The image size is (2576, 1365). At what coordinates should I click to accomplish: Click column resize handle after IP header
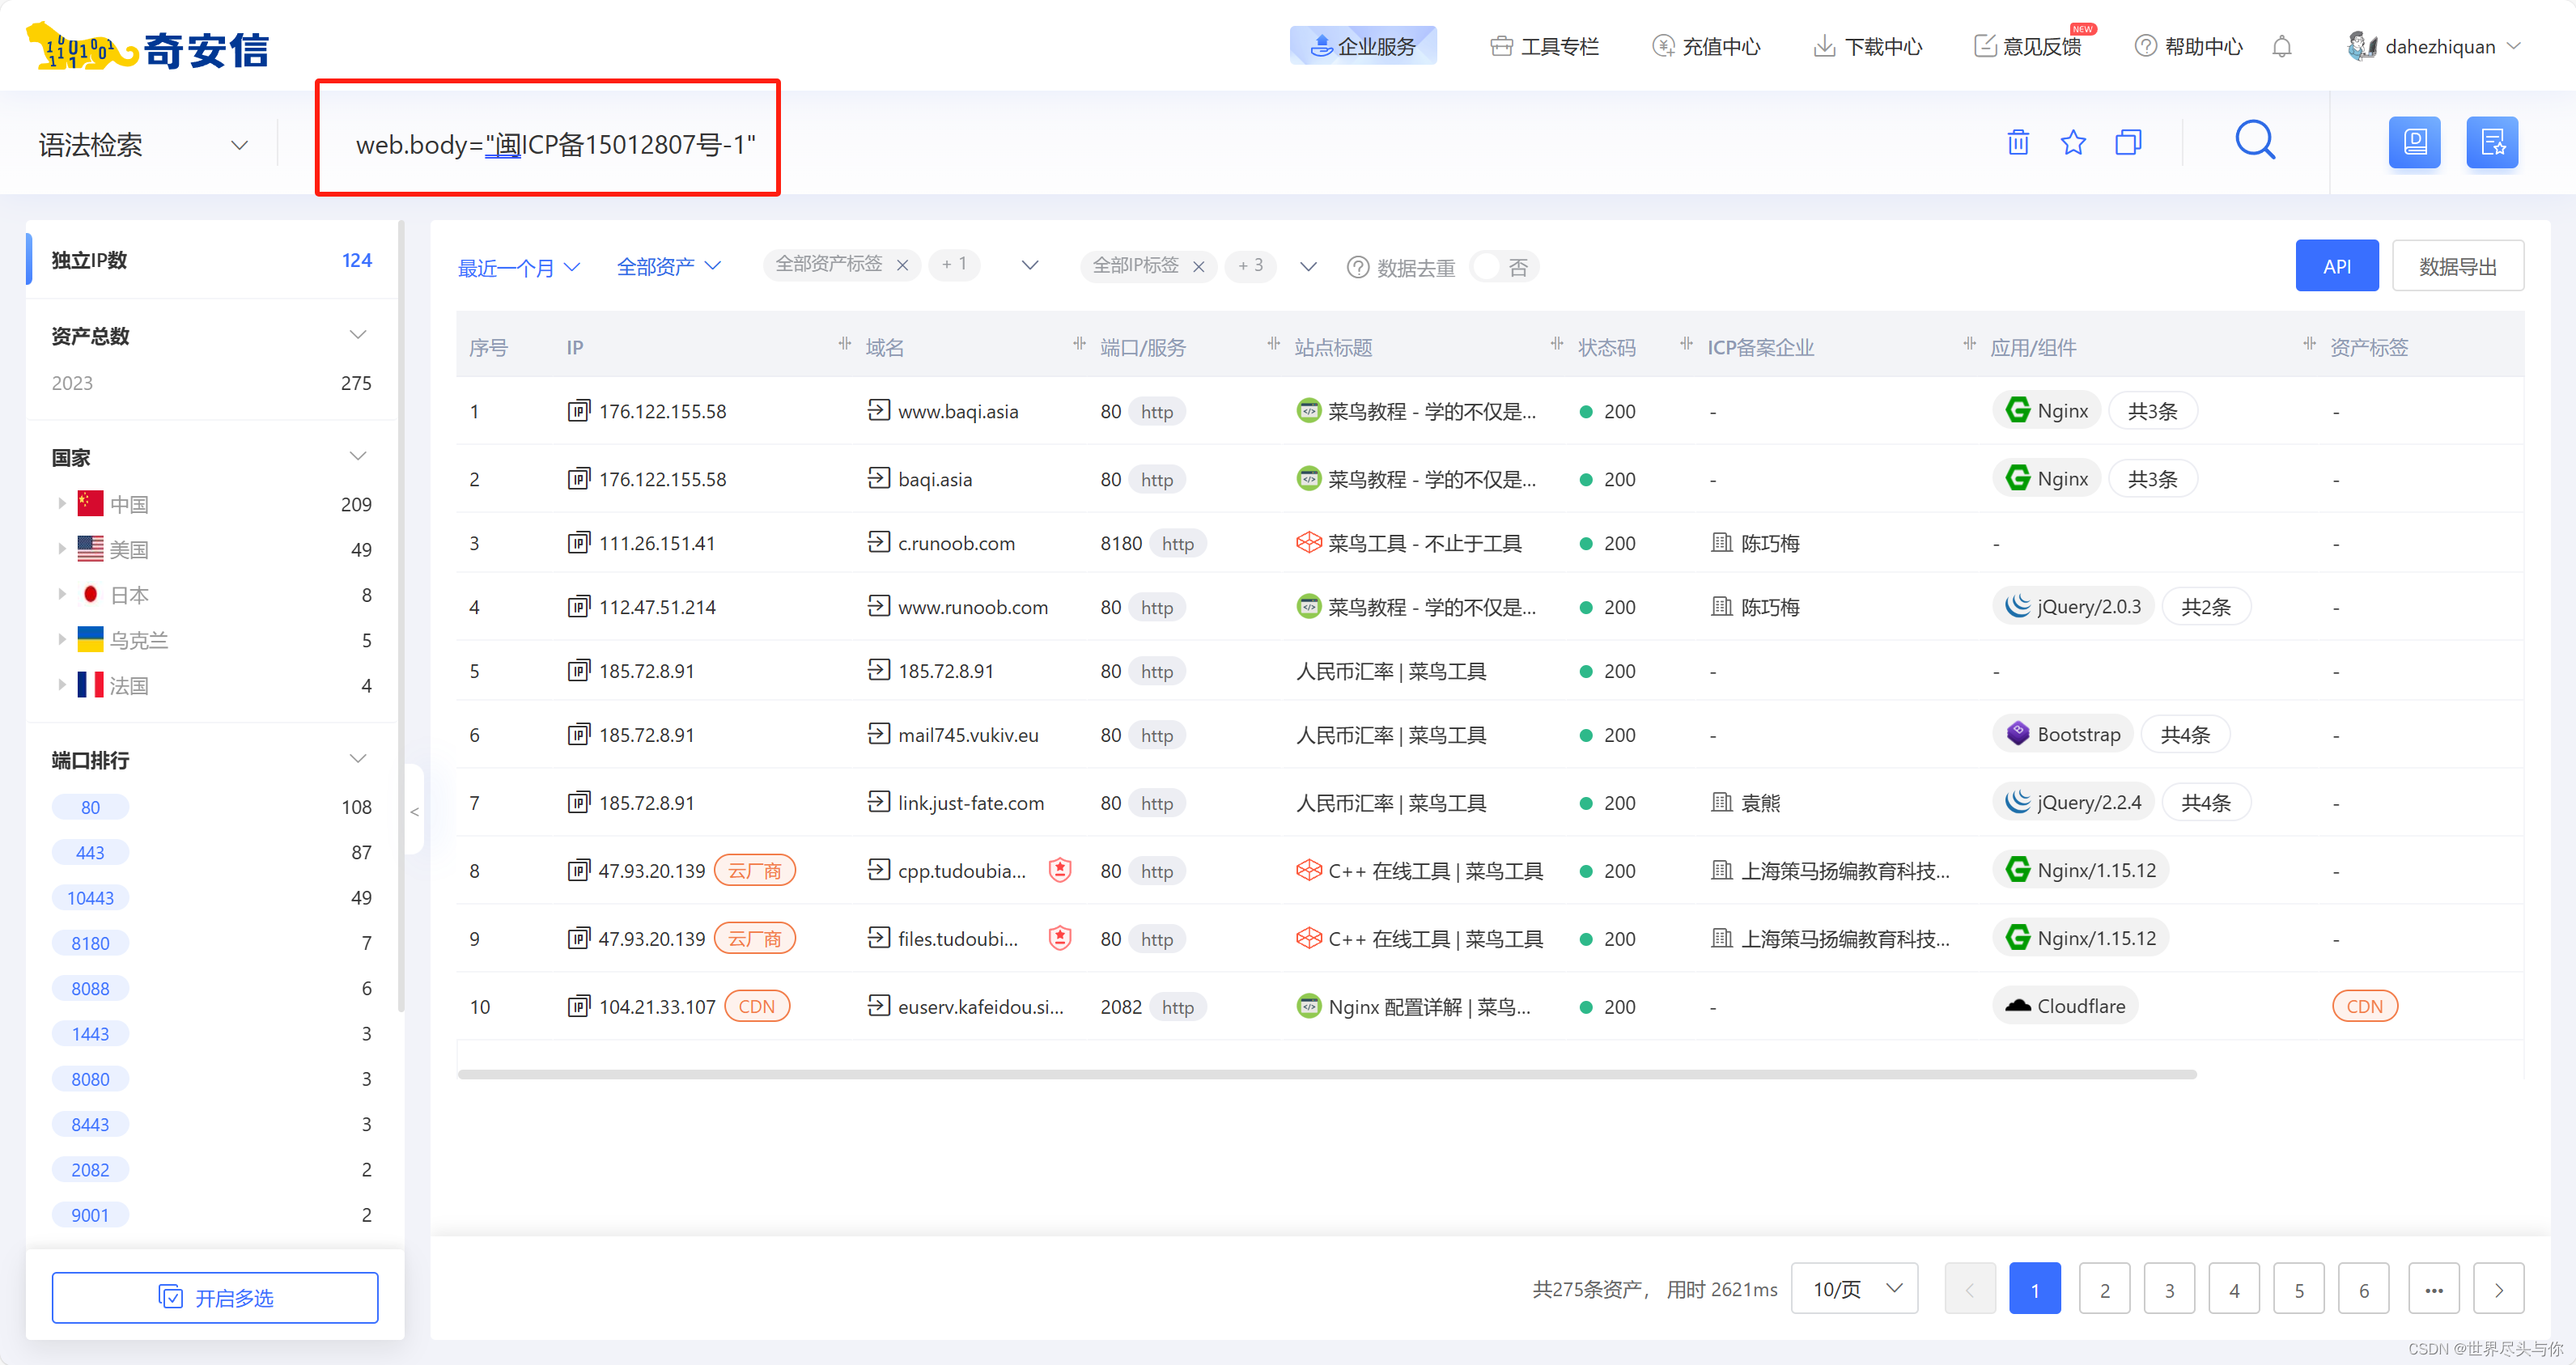[845, 345]
